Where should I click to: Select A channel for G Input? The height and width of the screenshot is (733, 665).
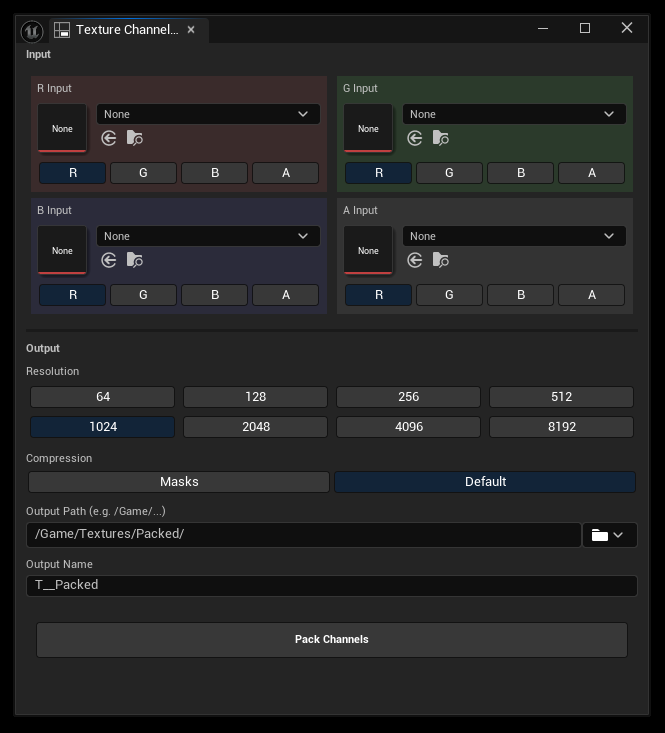[x=592, y=173]
